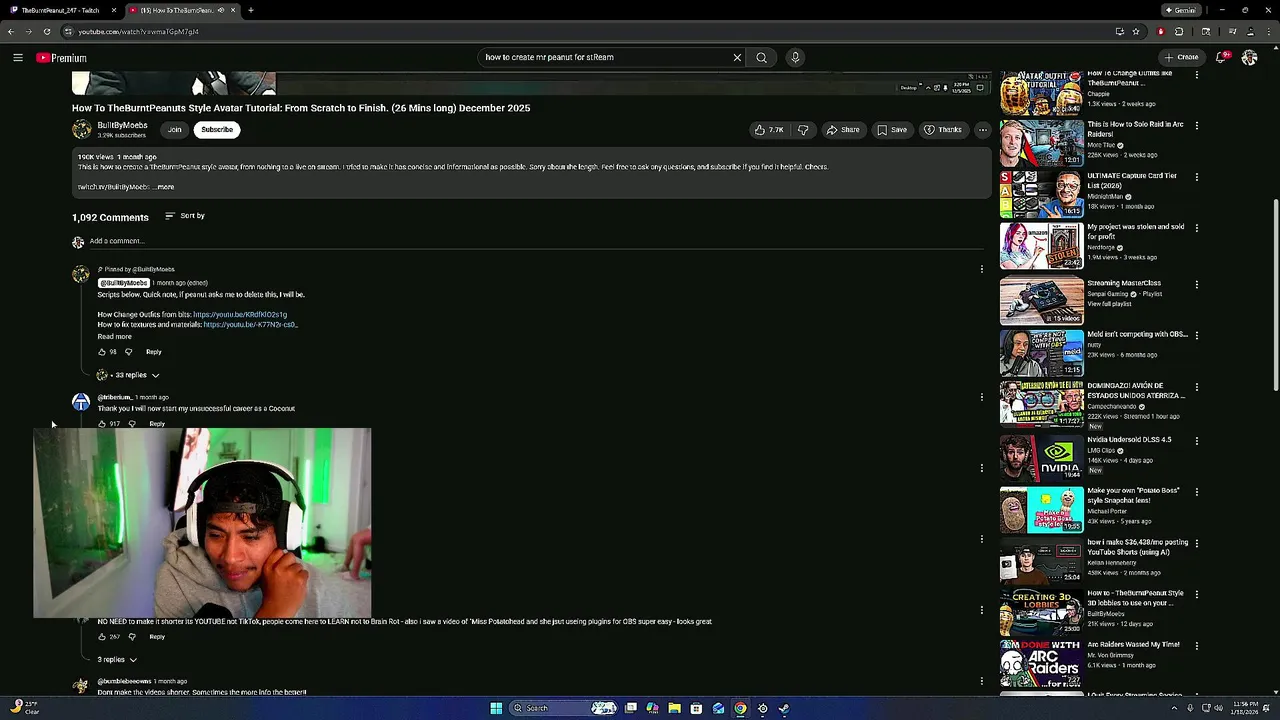The height and width of the screenshot is (720, 1280).
Task: Open Windows Start menu
Action: [x=496, y=708]
